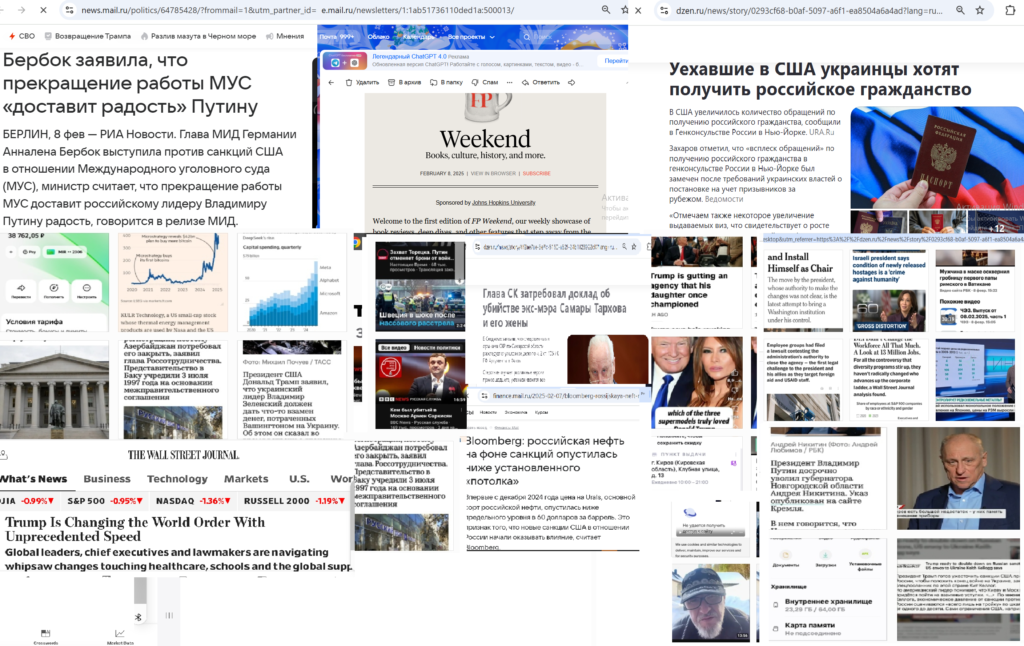Tap Настроить button in banking app
The width and height of the screenshot is (1024, 646).
86,291
